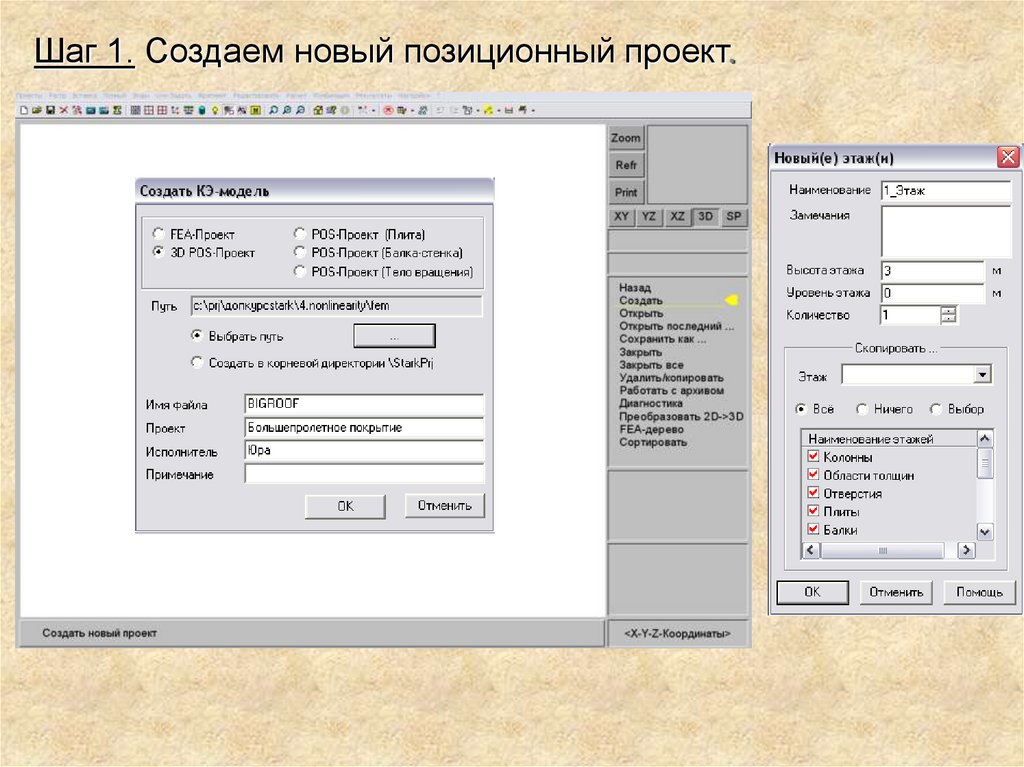Click the Количество spinner arrows
Image resolution: width=1024 pixels, height=767 pixels.
point(948,316)
